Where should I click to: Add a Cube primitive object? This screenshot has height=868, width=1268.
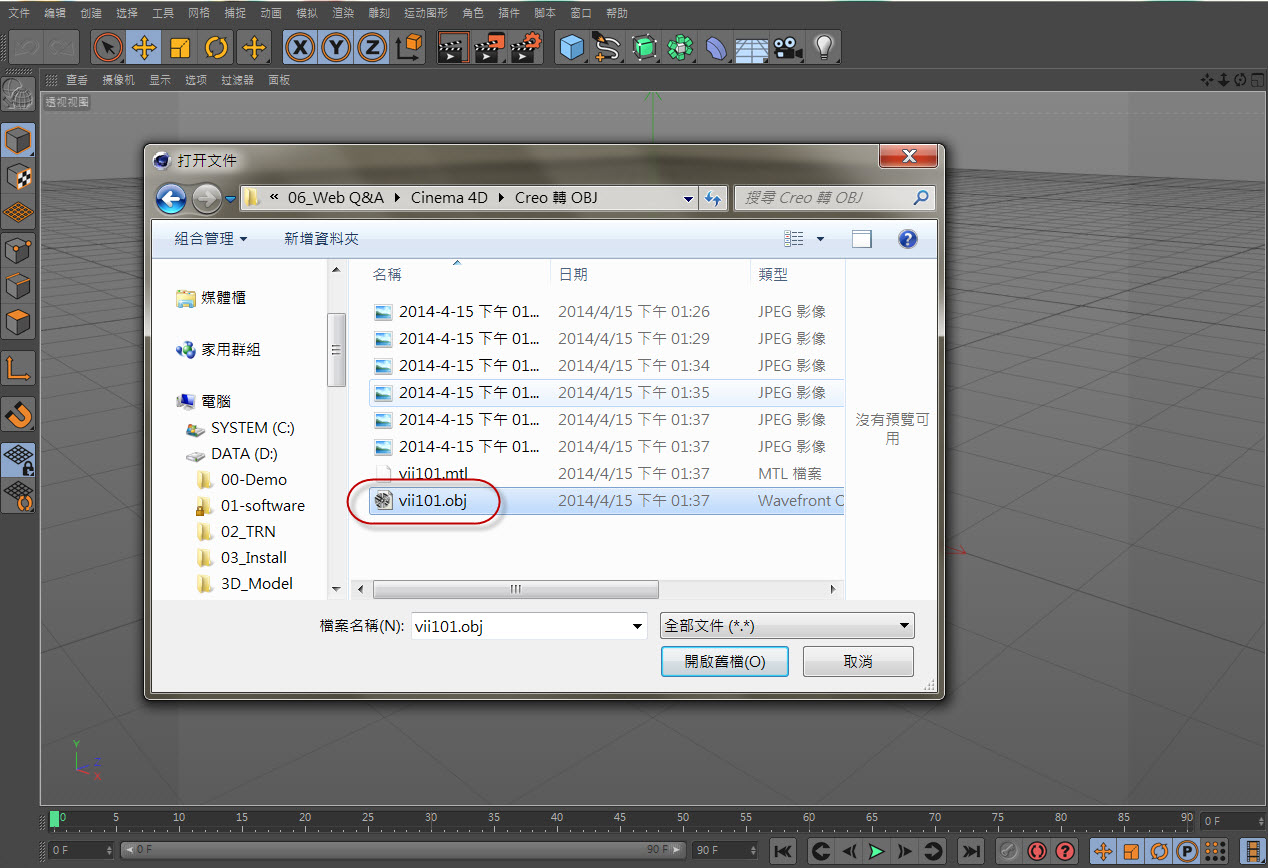pos(572,47)
